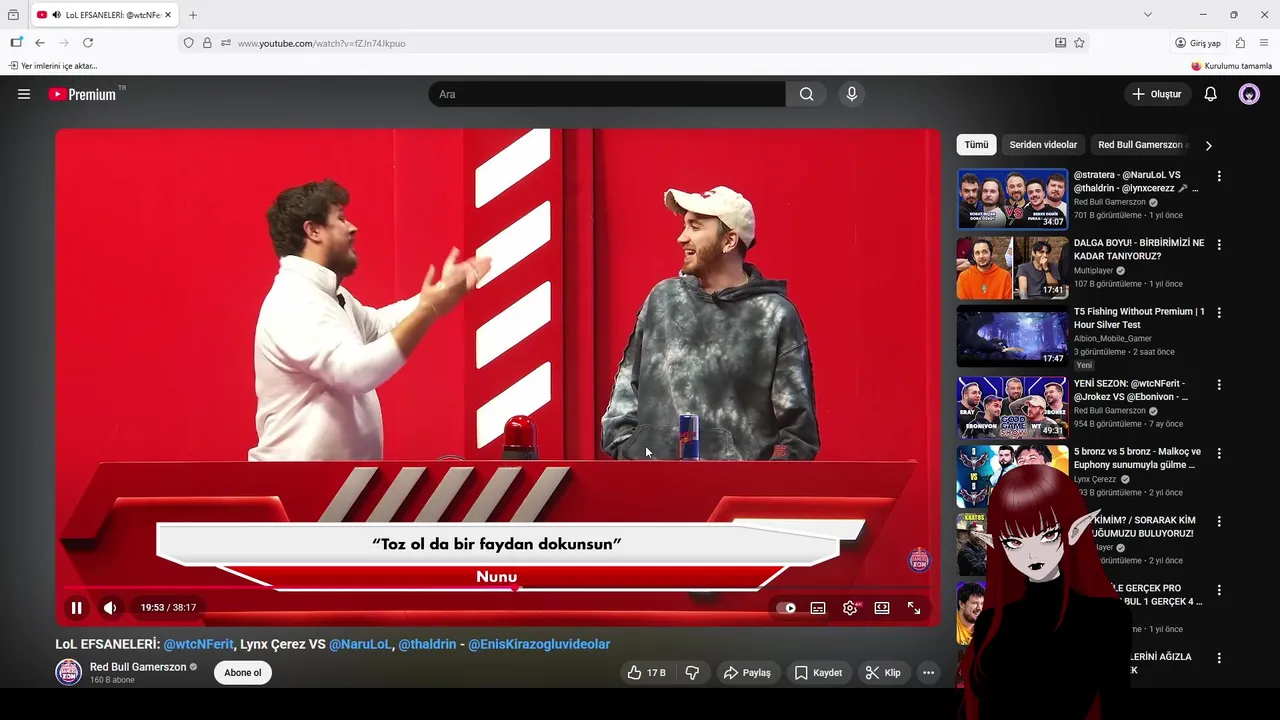Mute the video volume
This screenshot has height=720, width=1280.
[x=110, y=608]
